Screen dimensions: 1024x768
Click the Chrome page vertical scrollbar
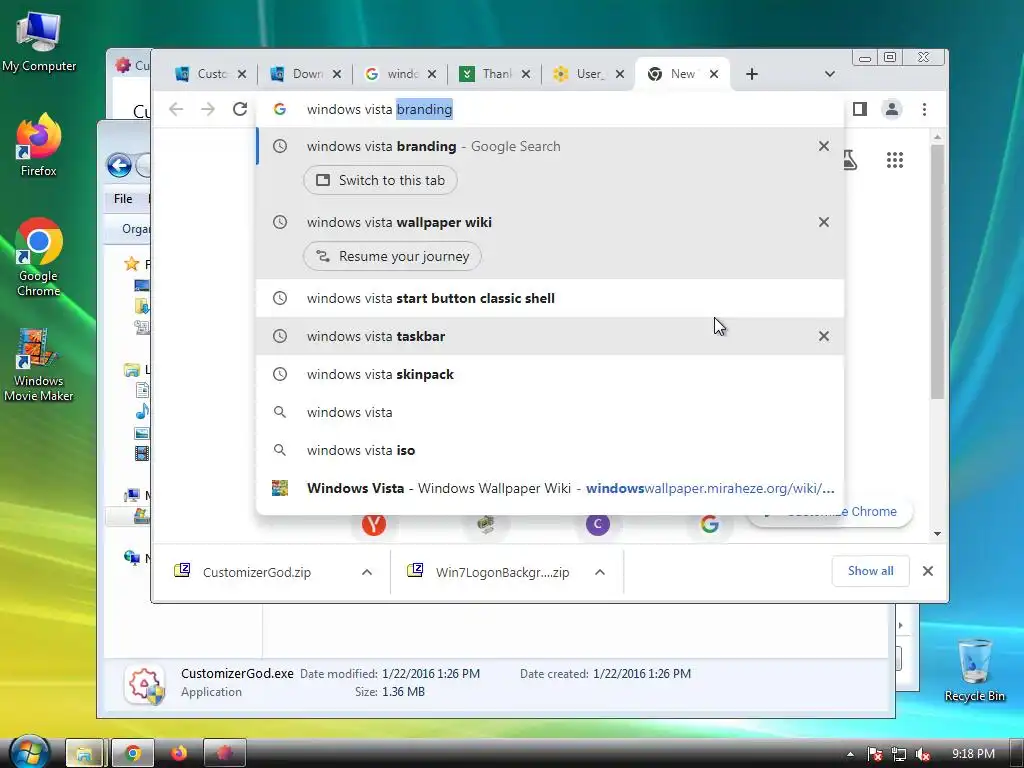(937, 272)
